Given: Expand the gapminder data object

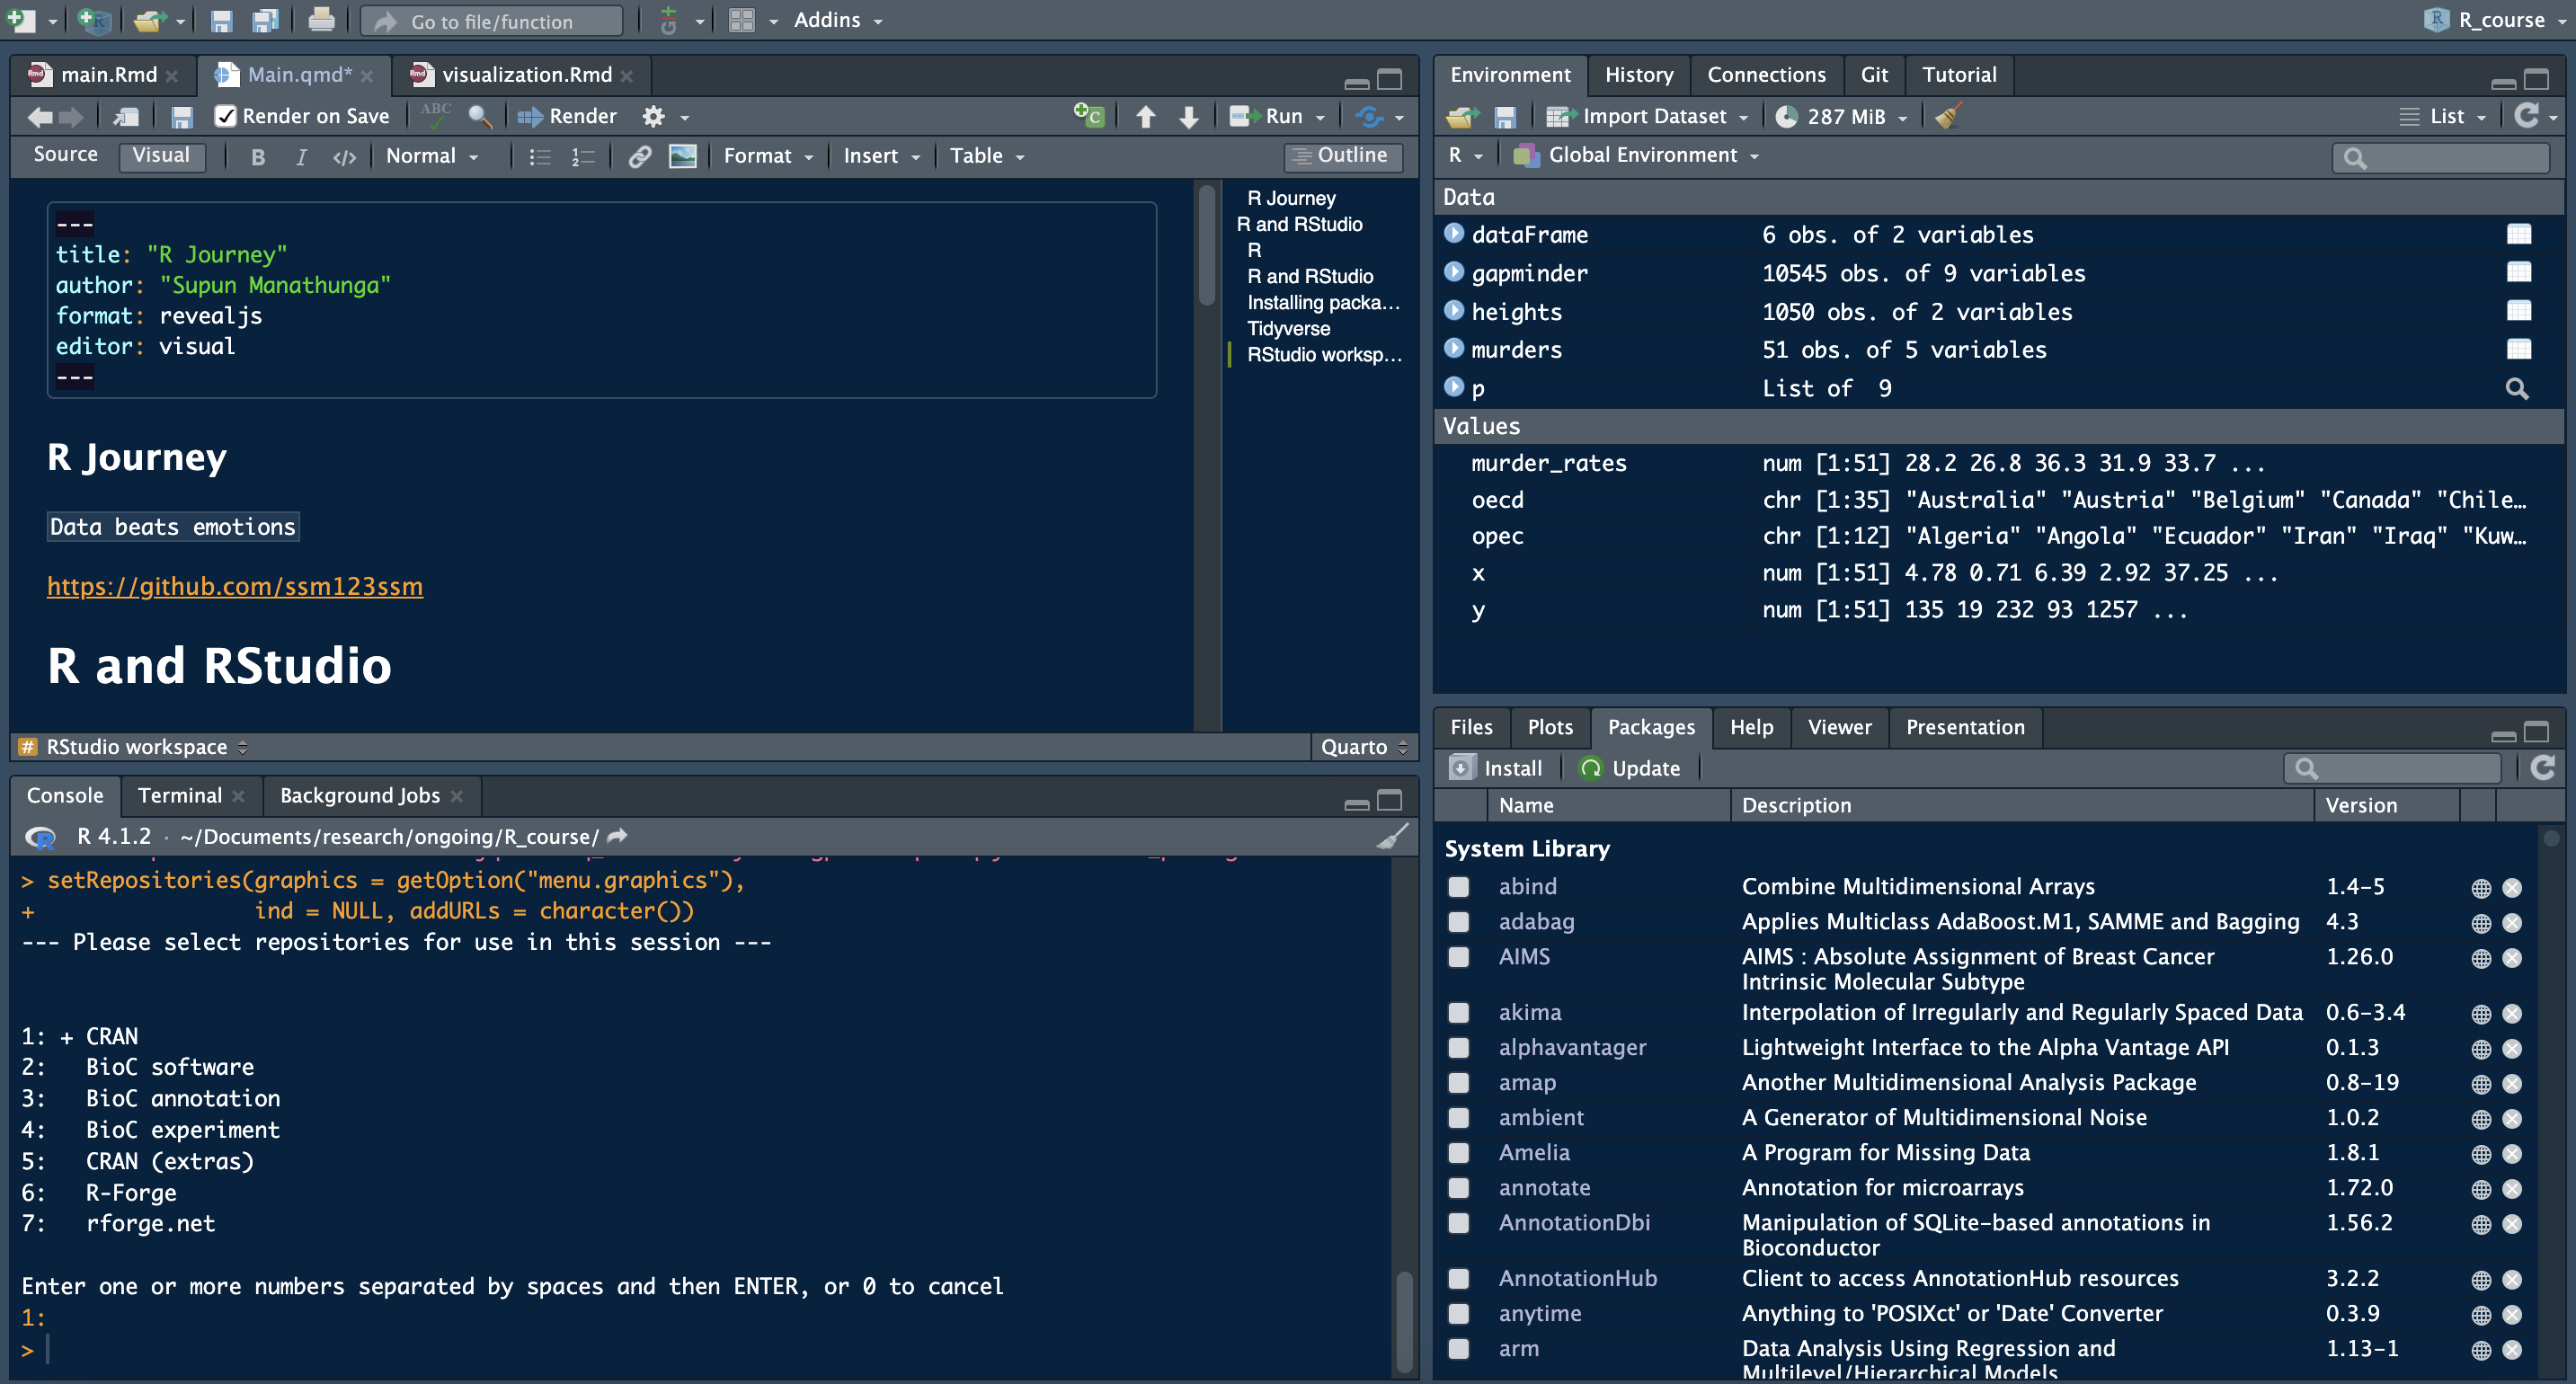Looking at the screenshot, I should click(1454, 272).
